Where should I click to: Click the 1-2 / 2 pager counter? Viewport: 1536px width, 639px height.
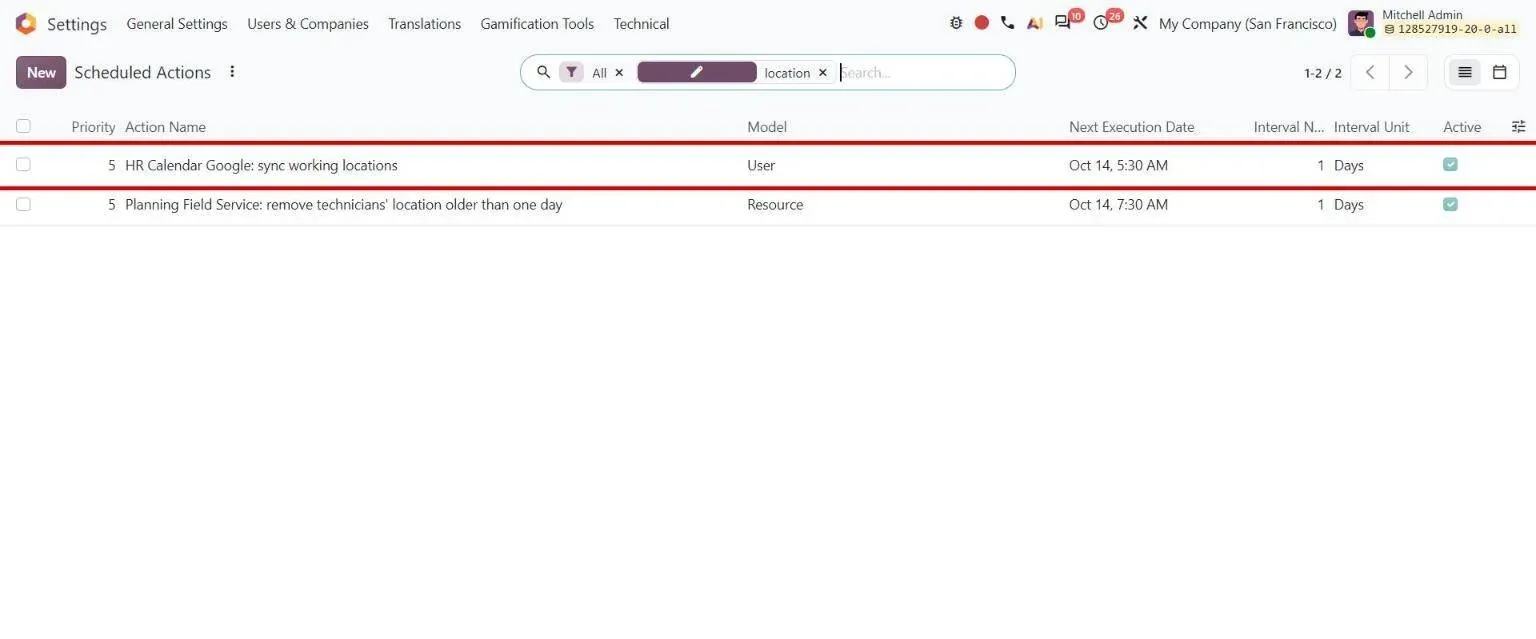click(x=1322, y=73)
